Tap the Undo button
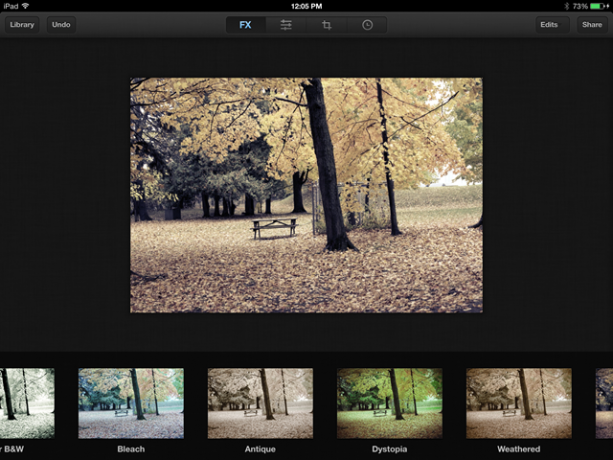613x460 pixels. click(x=61, y=25)
